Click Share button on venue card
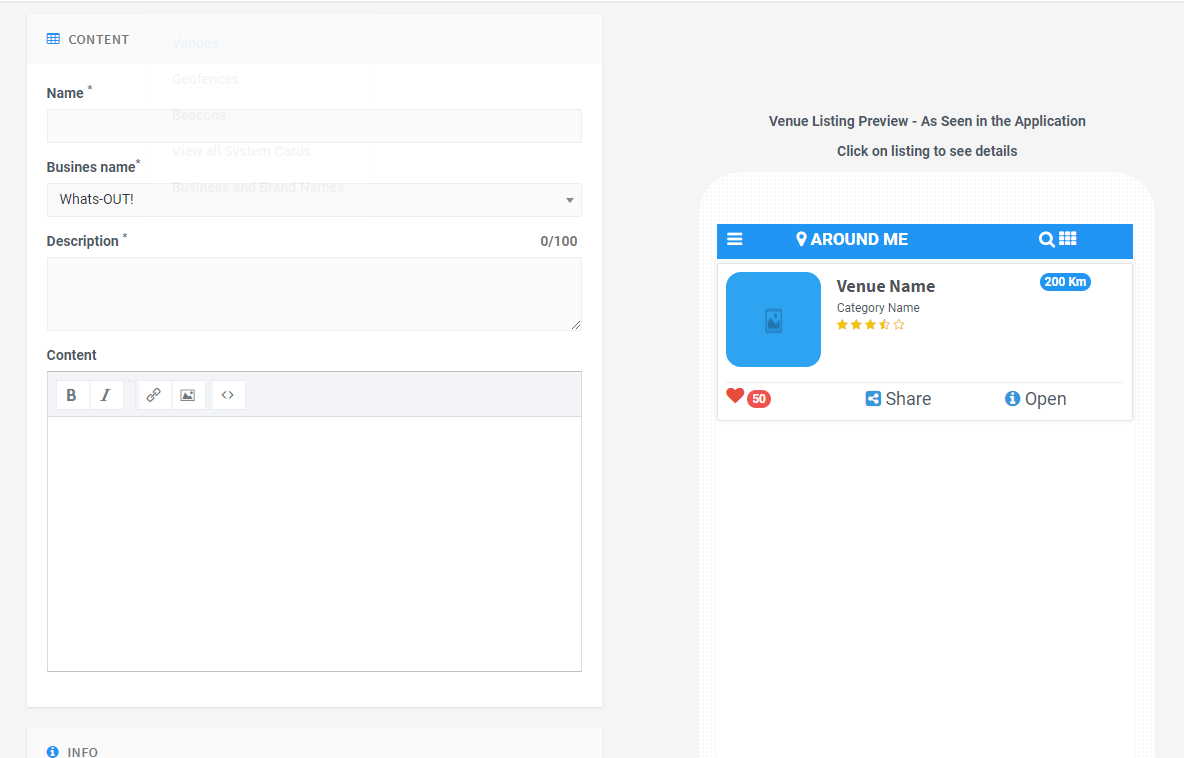The image size is (1184, 758). 899,399
